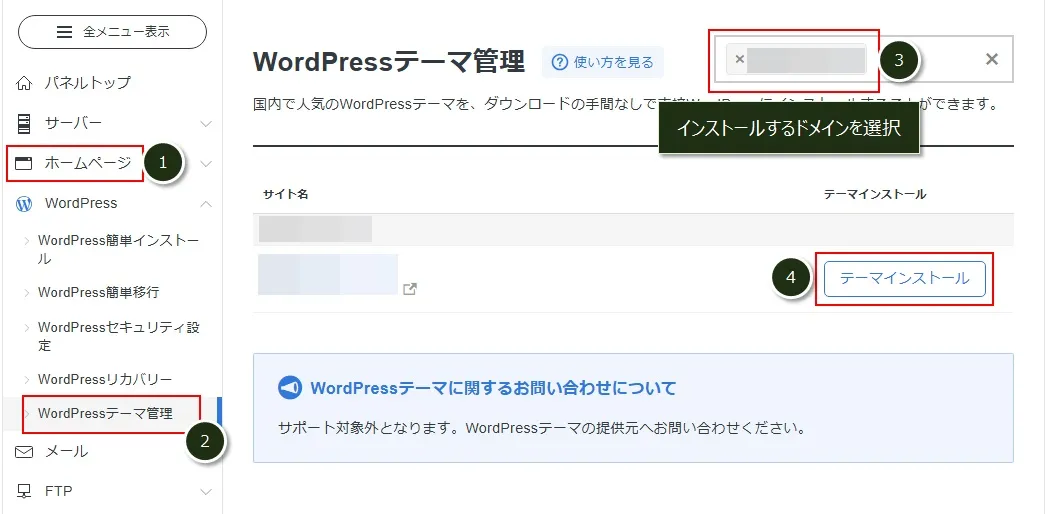This screenshot has width=1045, height=514.
Task: Click the サーバー server icon
Action: click(x=25, y=123)
